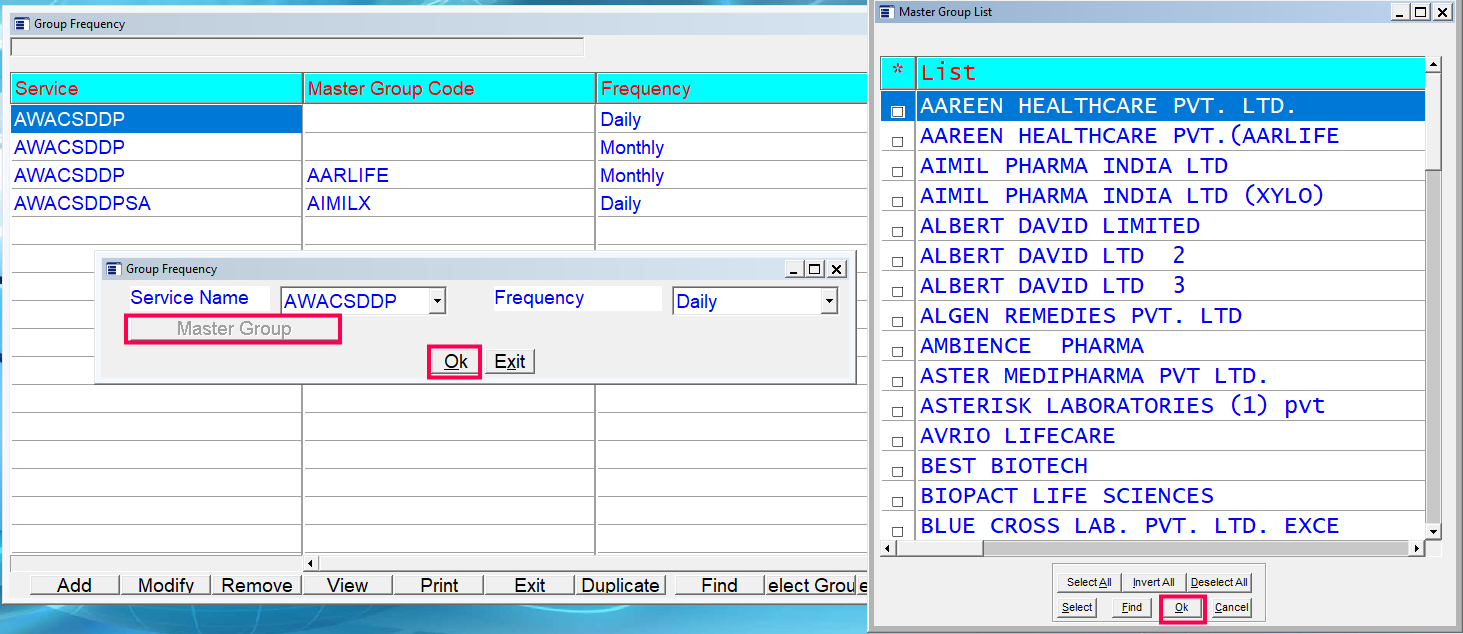Click Find in the Master Group List
This screenshot has height=634, width=1463.
point(1131,607)
